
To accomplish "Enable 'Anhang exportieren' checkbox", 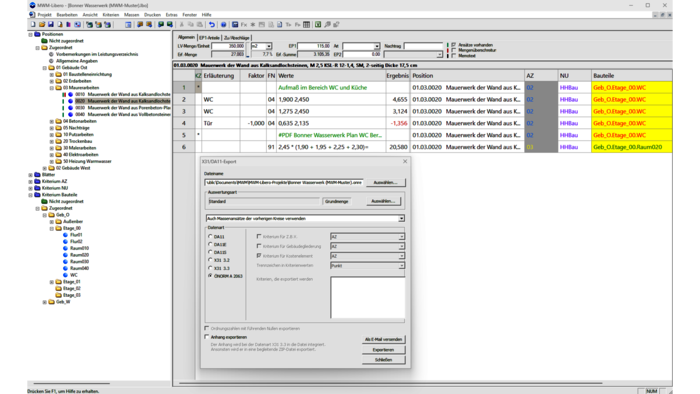I will 207,337.
